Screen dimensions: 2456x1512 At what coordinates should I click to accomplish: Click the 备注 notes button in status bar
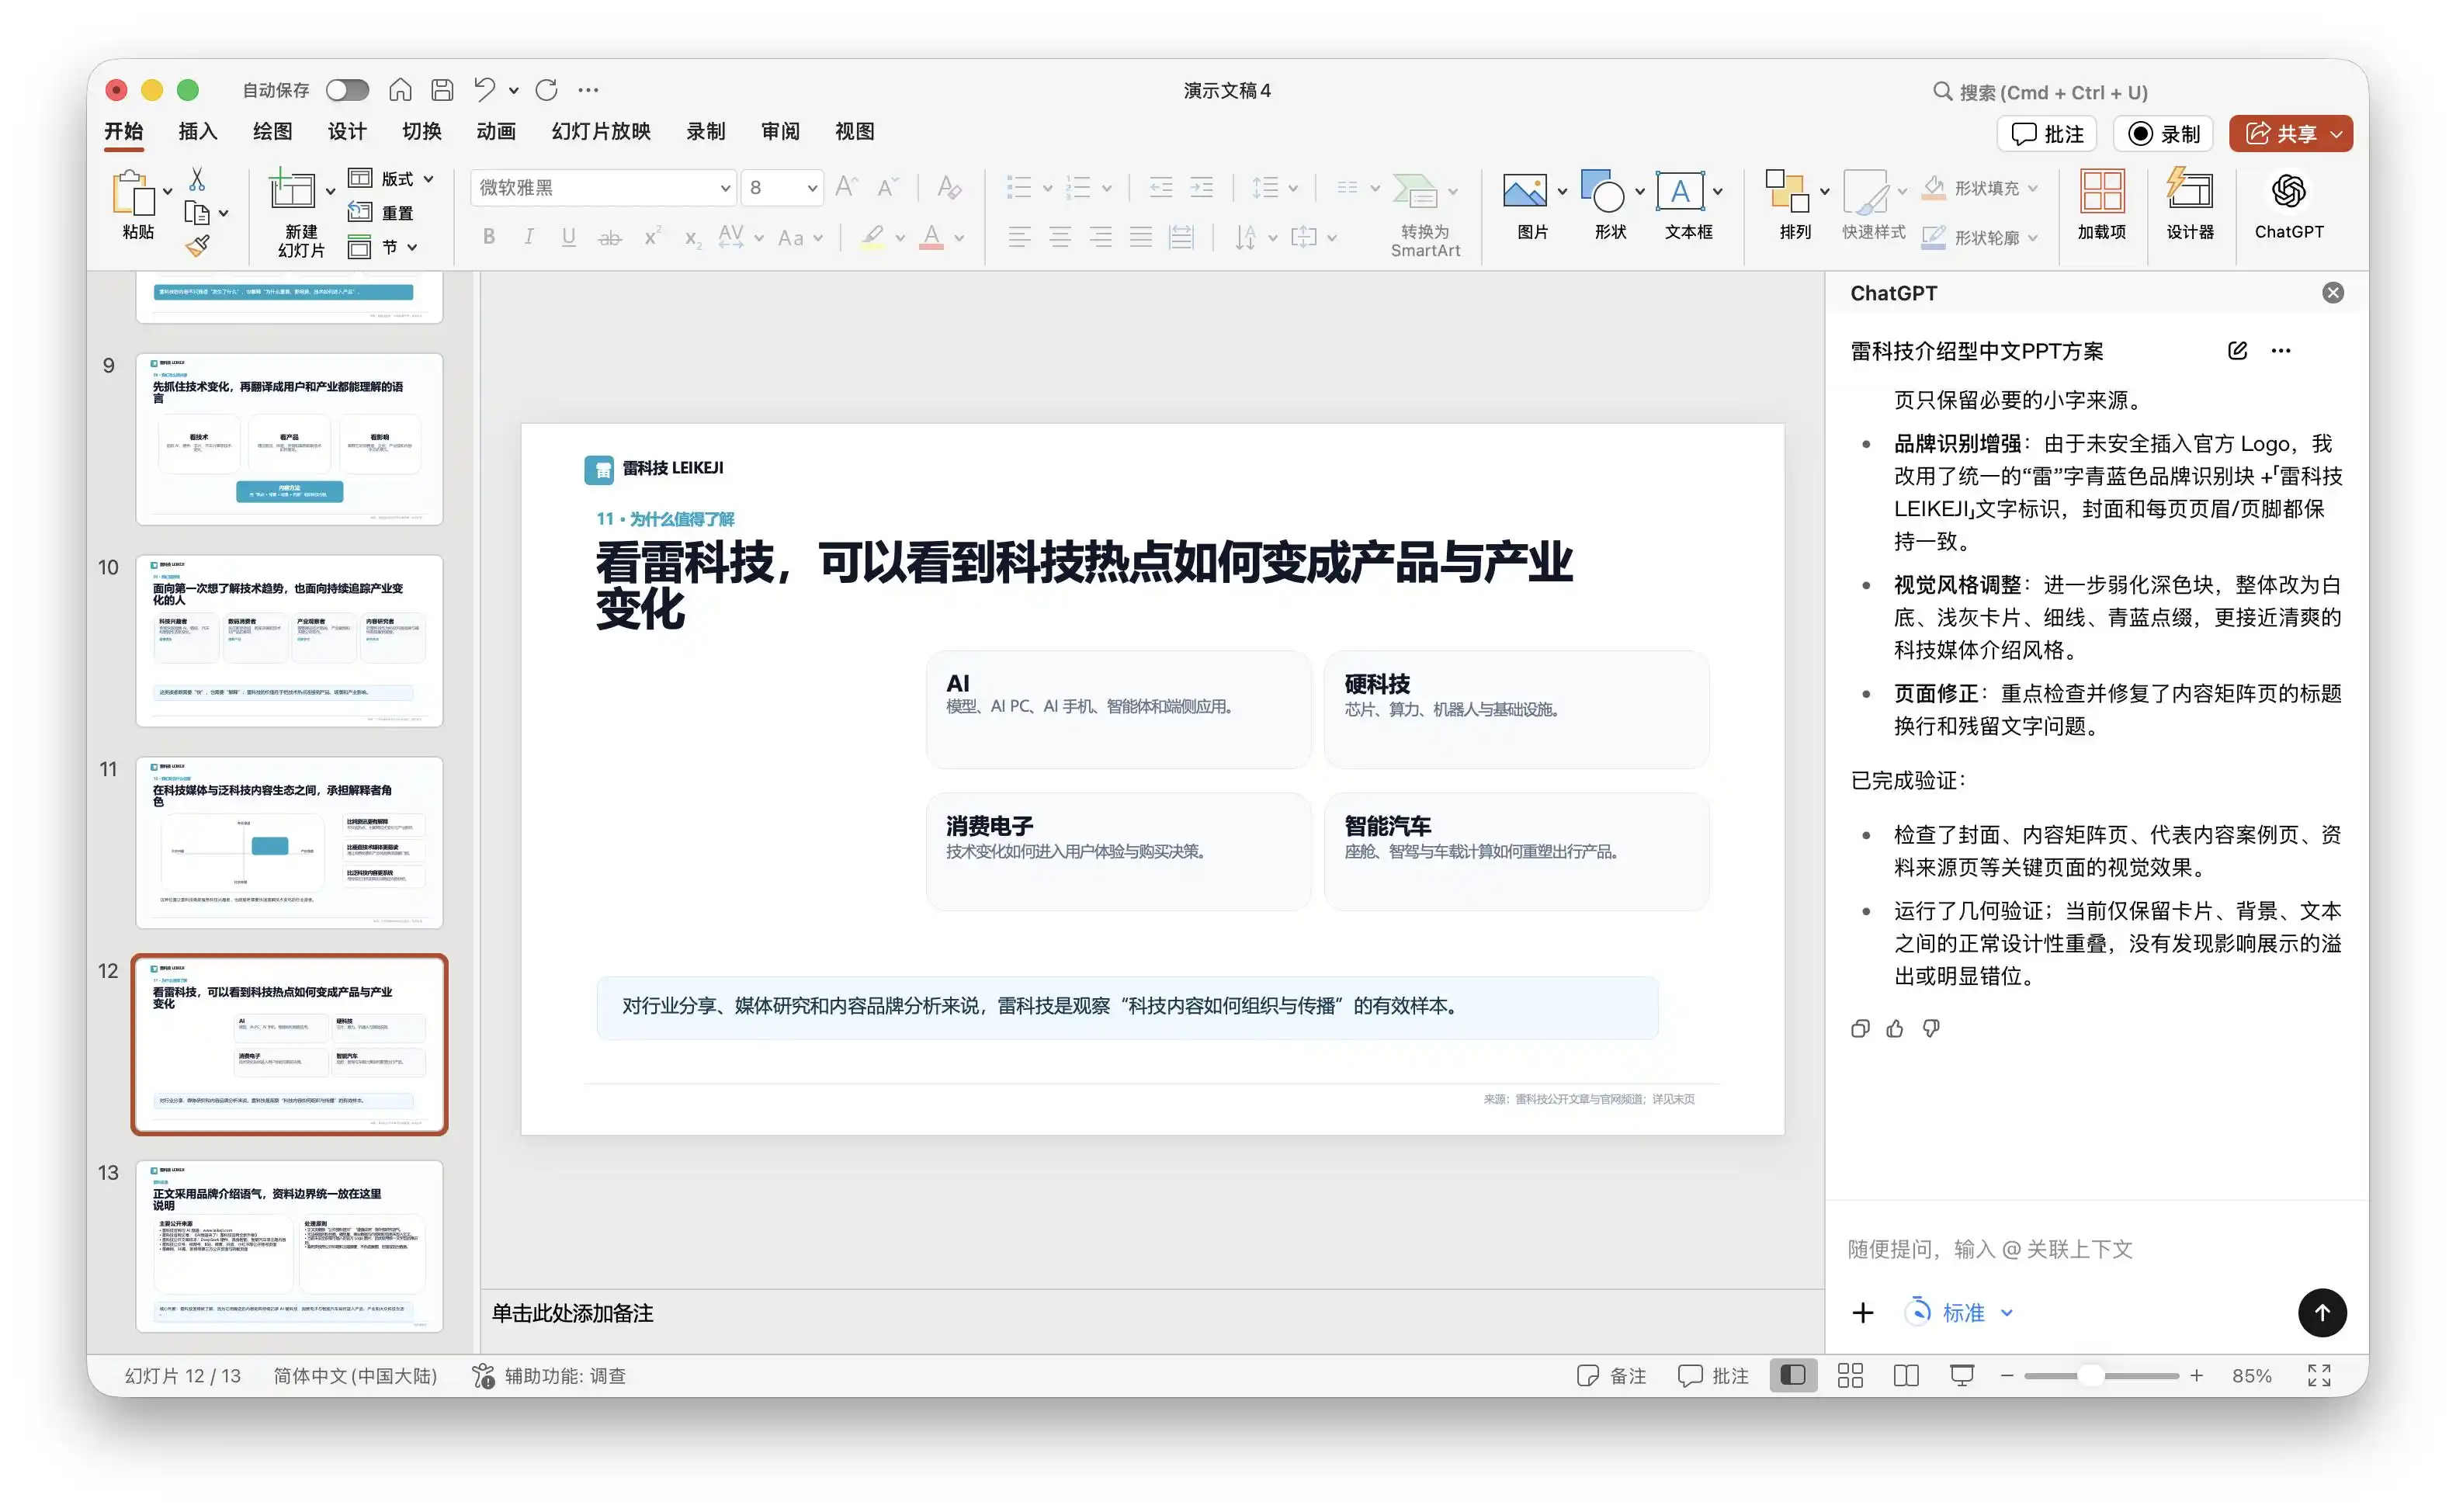tap(1611, 1375)
